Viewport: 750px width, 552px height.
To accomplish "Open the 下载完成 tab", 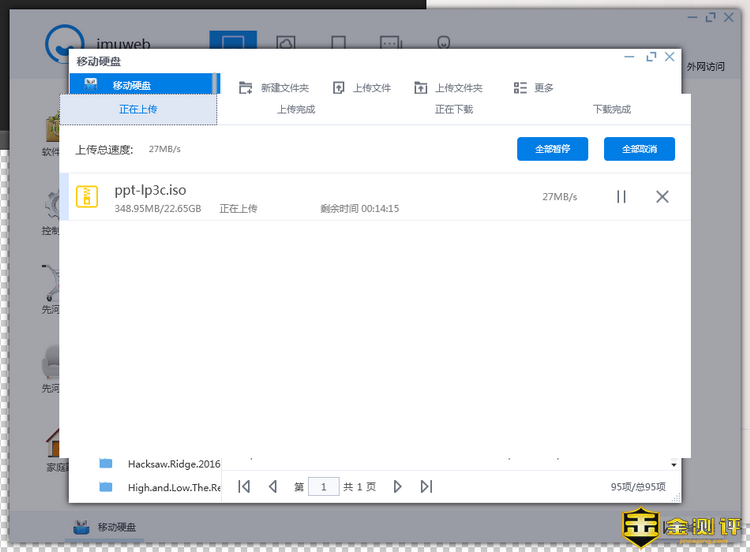I will (612, 109).
